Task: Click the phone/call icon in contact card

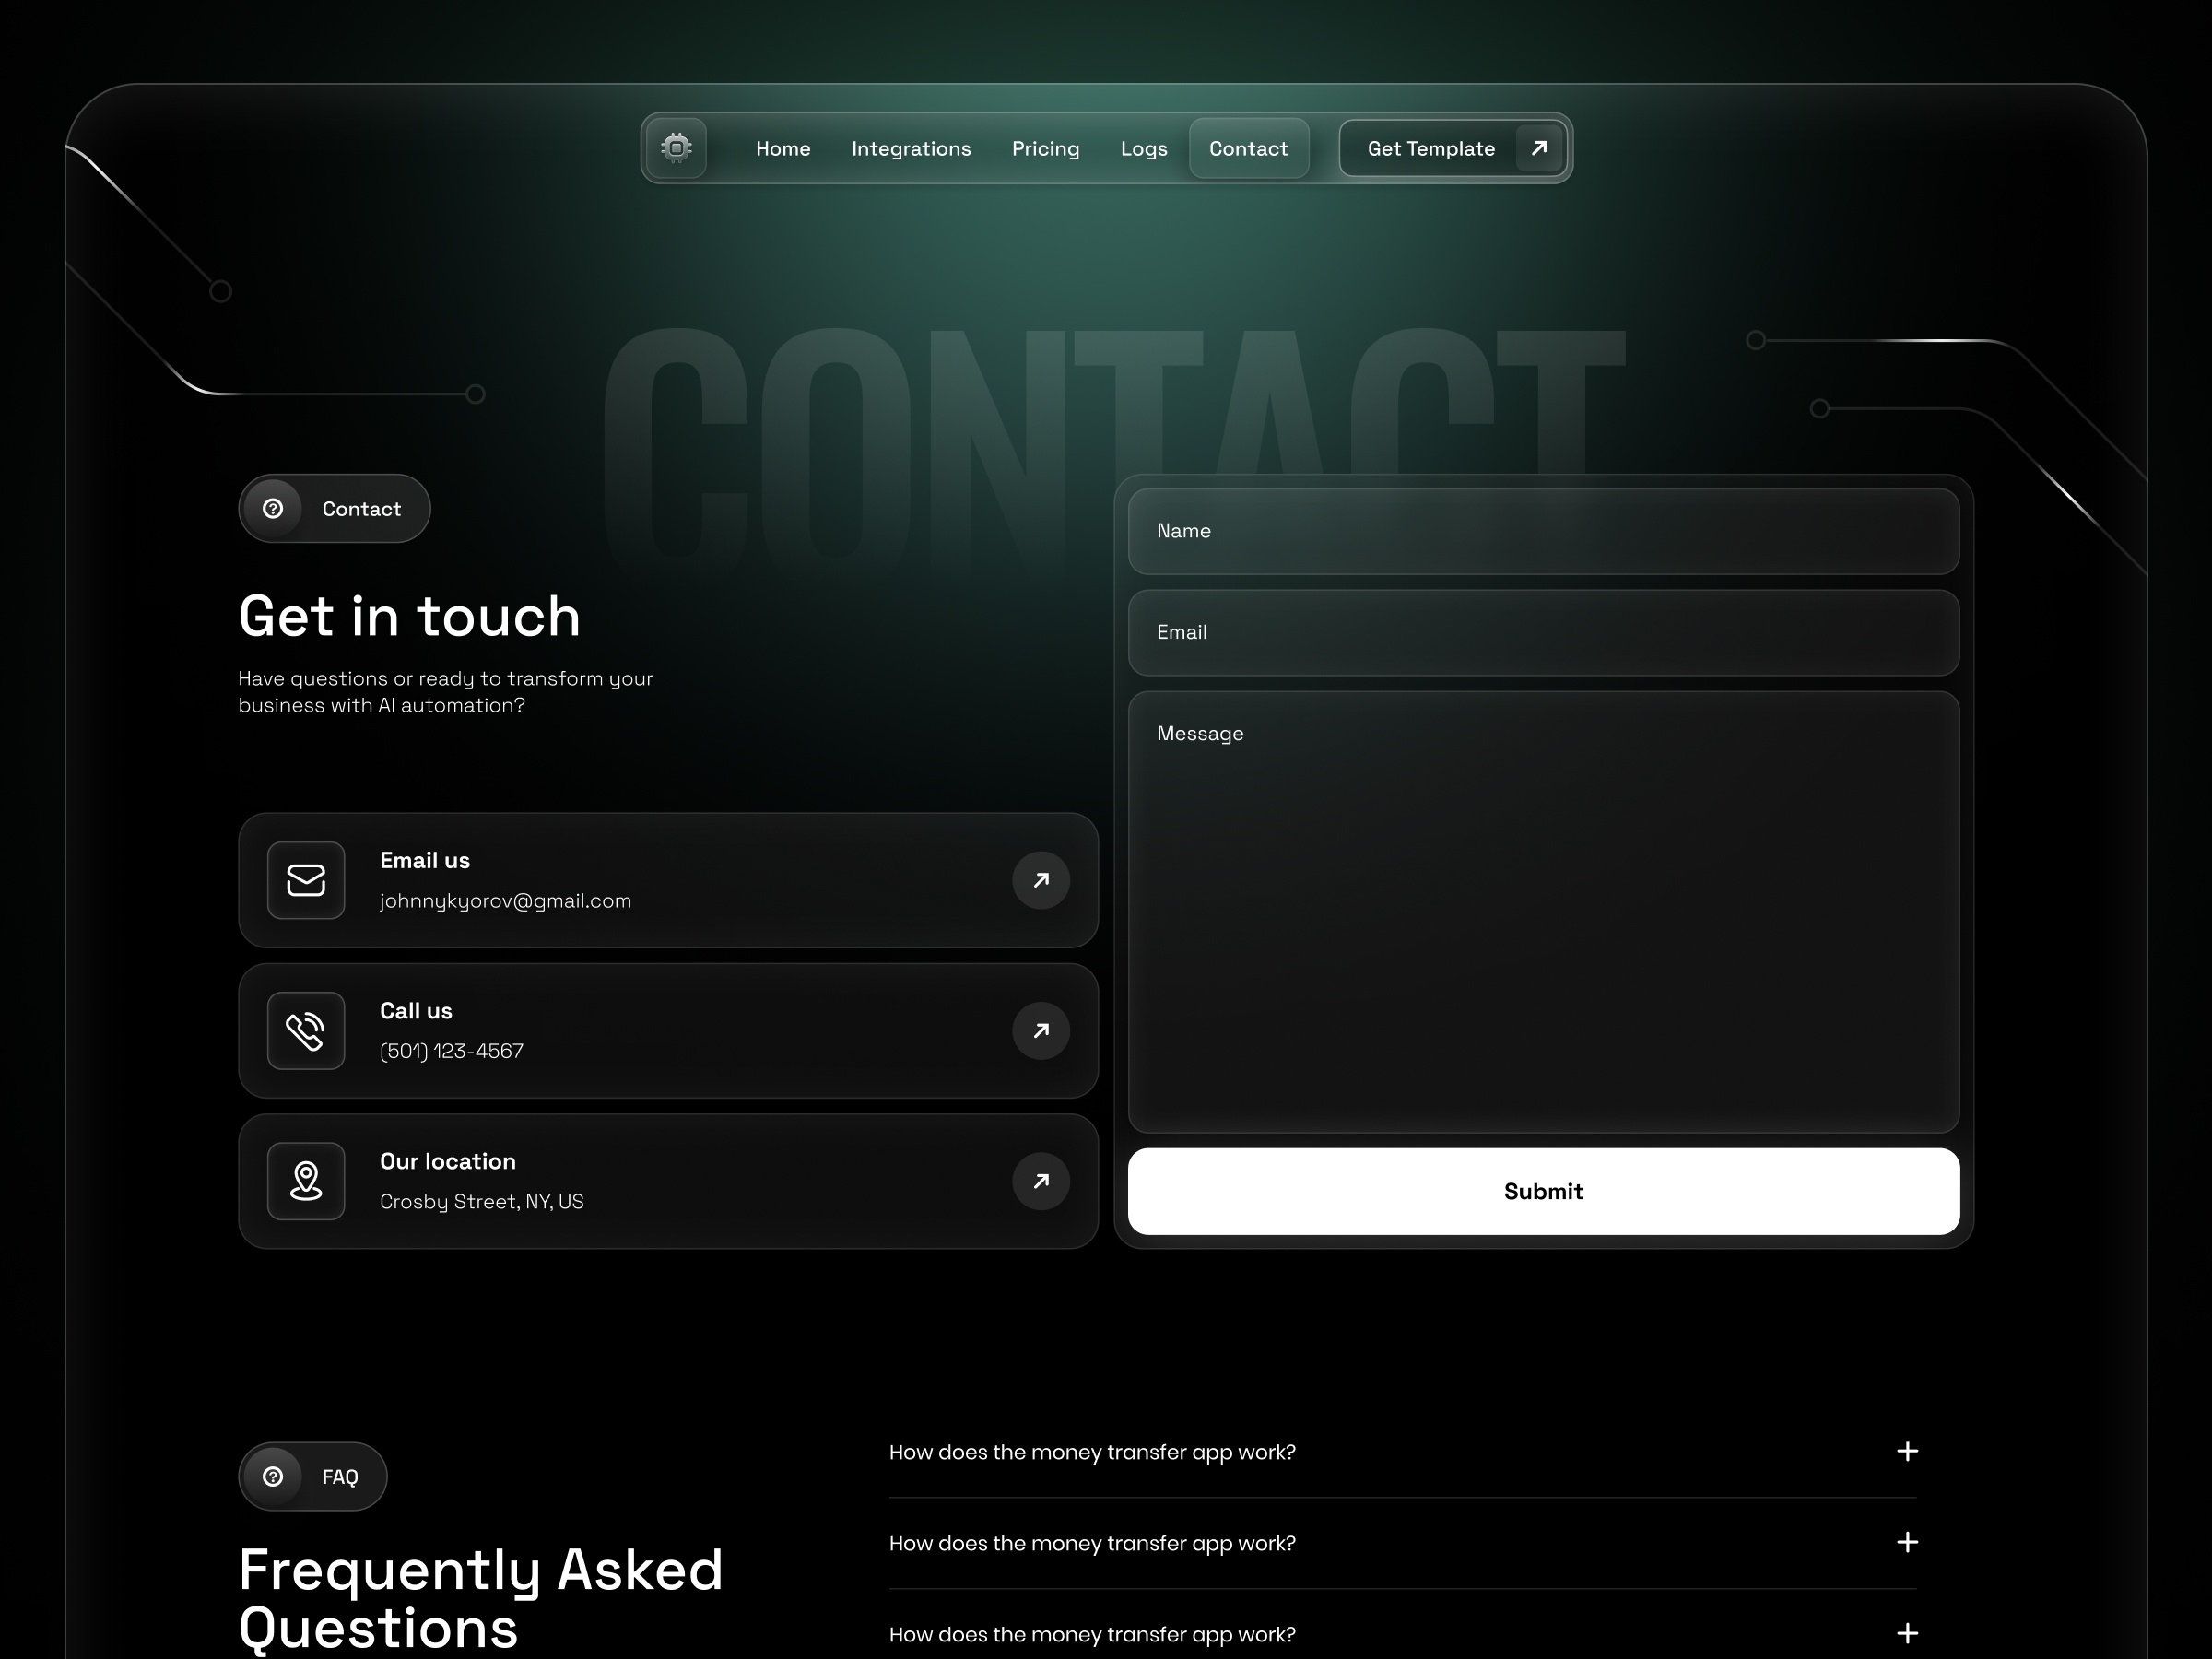Action: (x=305, y=1030)
